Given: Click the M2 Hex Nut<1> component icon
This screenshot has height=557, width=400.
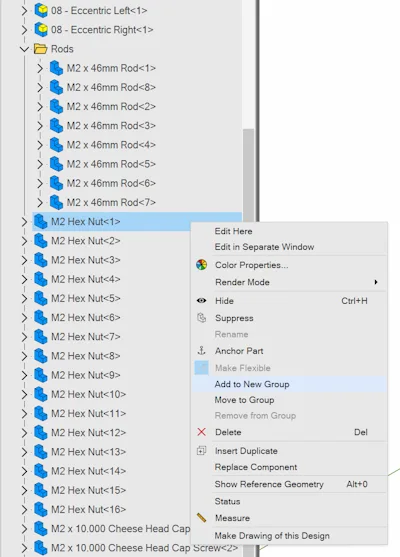Looking at the screenshot, I should 40,221.
